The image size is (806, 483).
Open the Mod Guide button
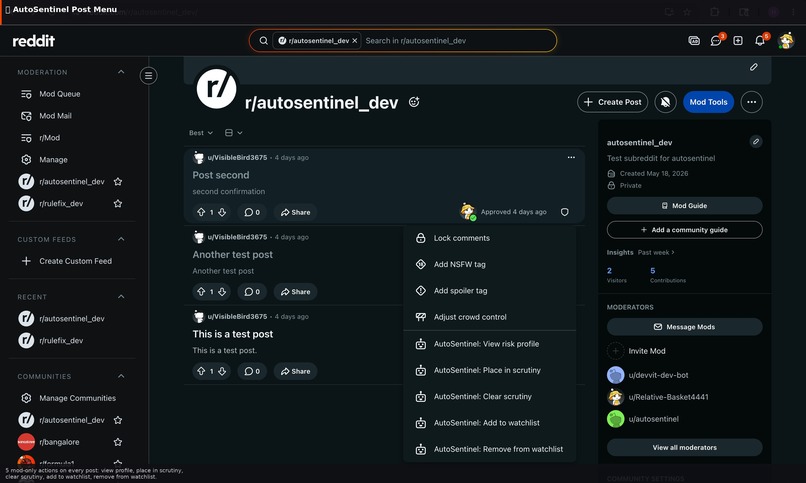point(684,206)
